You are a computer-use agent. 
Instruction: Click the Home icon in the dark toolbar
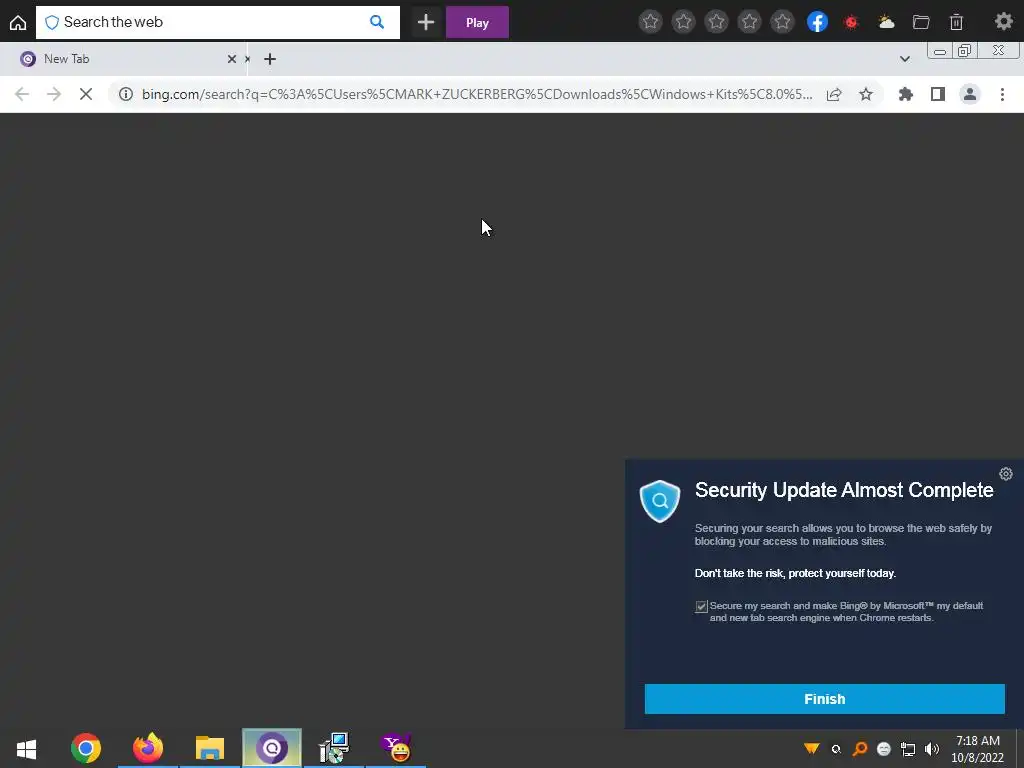click(18, 22)
